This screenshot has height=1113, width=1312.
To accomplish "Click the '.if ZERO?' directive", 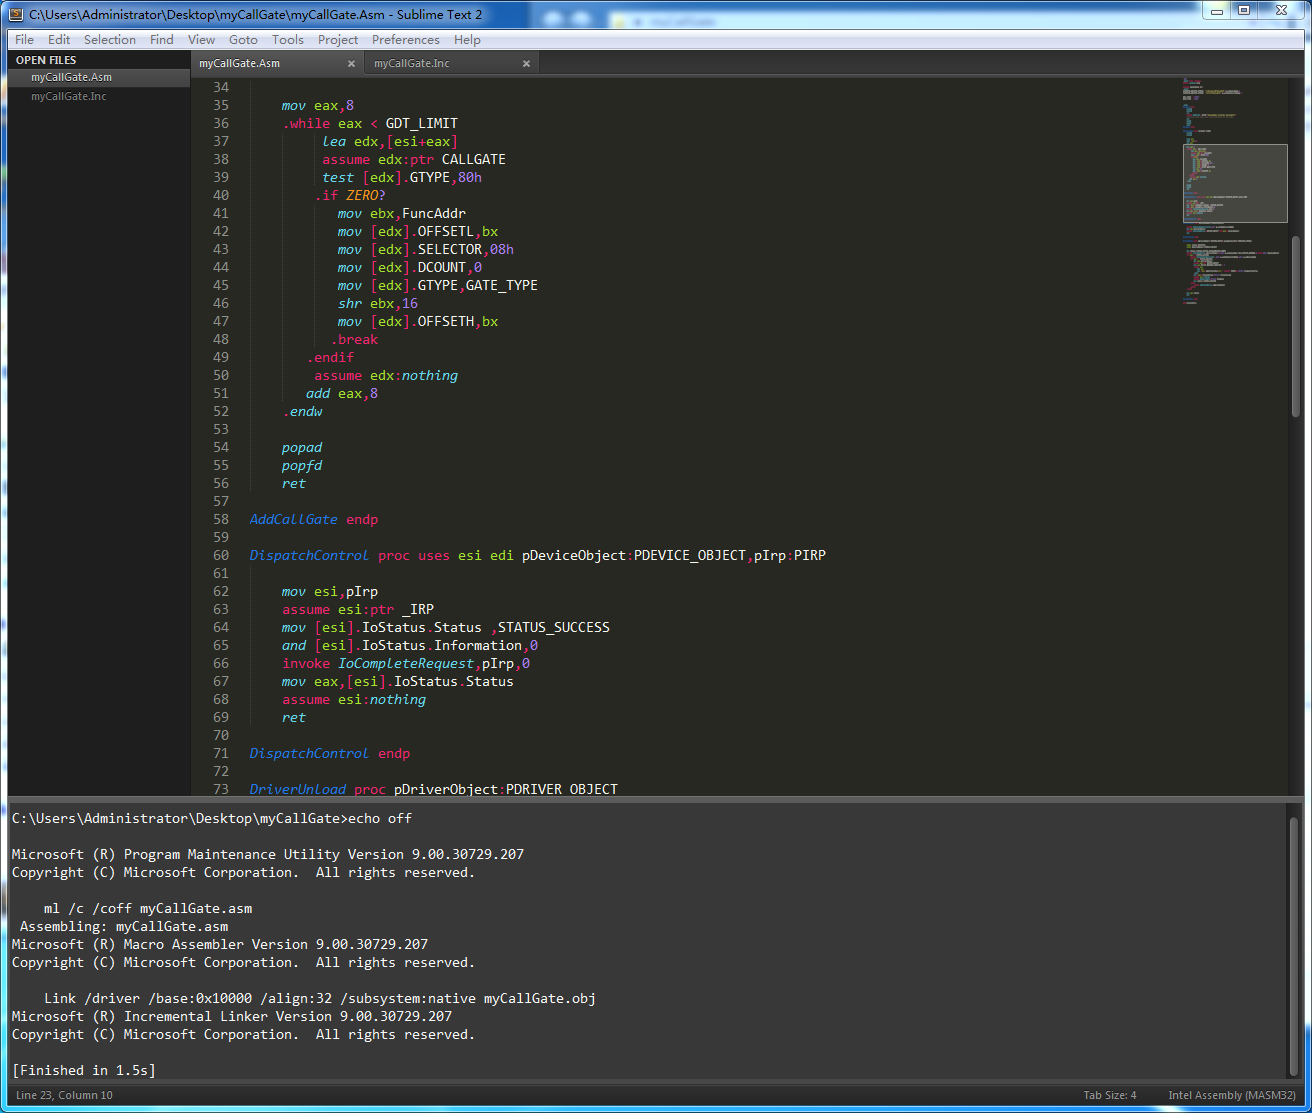I will pyautogui.click(x=350, y=196).
